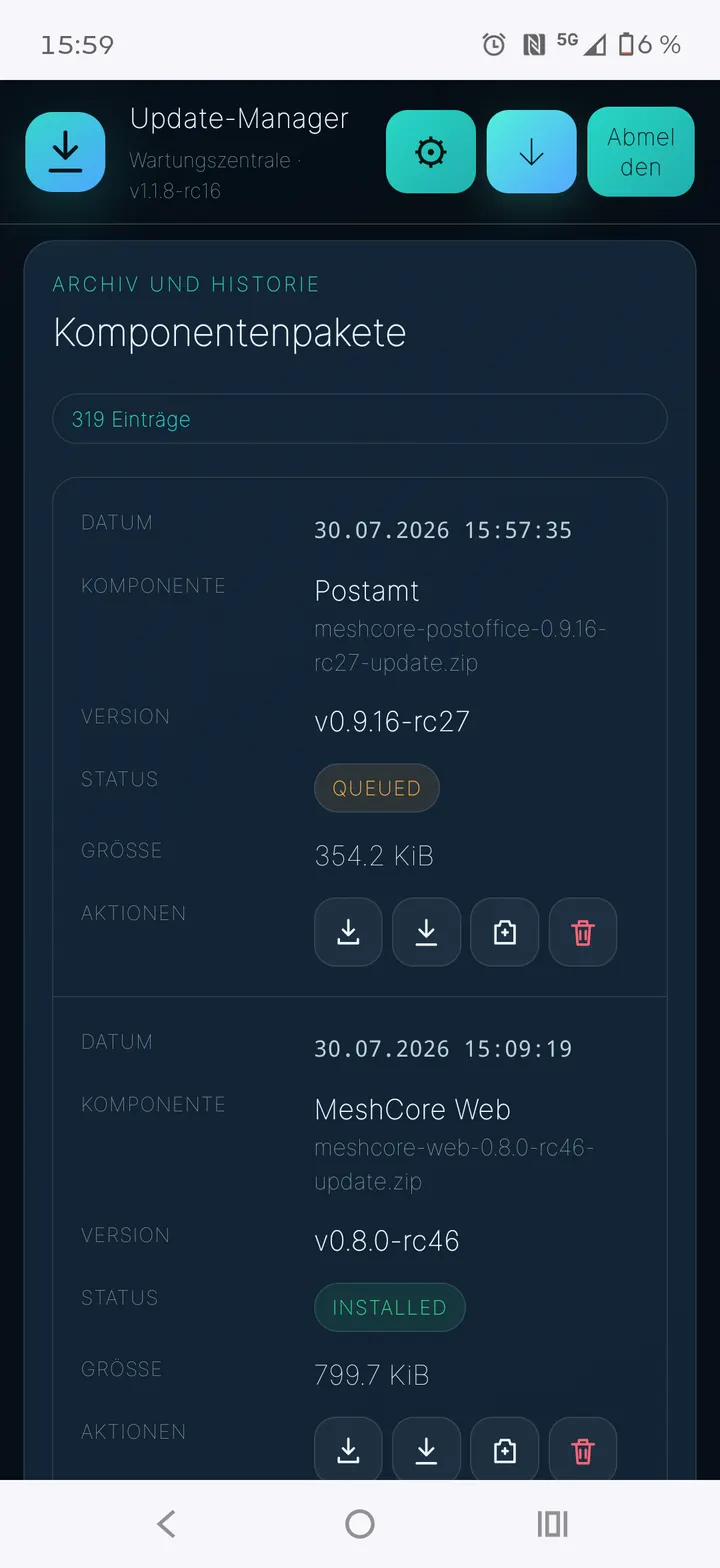Viewport: 720px width, 1568px height.
Task: Tap the INSTALLED status badge
Action: click(390, 1307)
